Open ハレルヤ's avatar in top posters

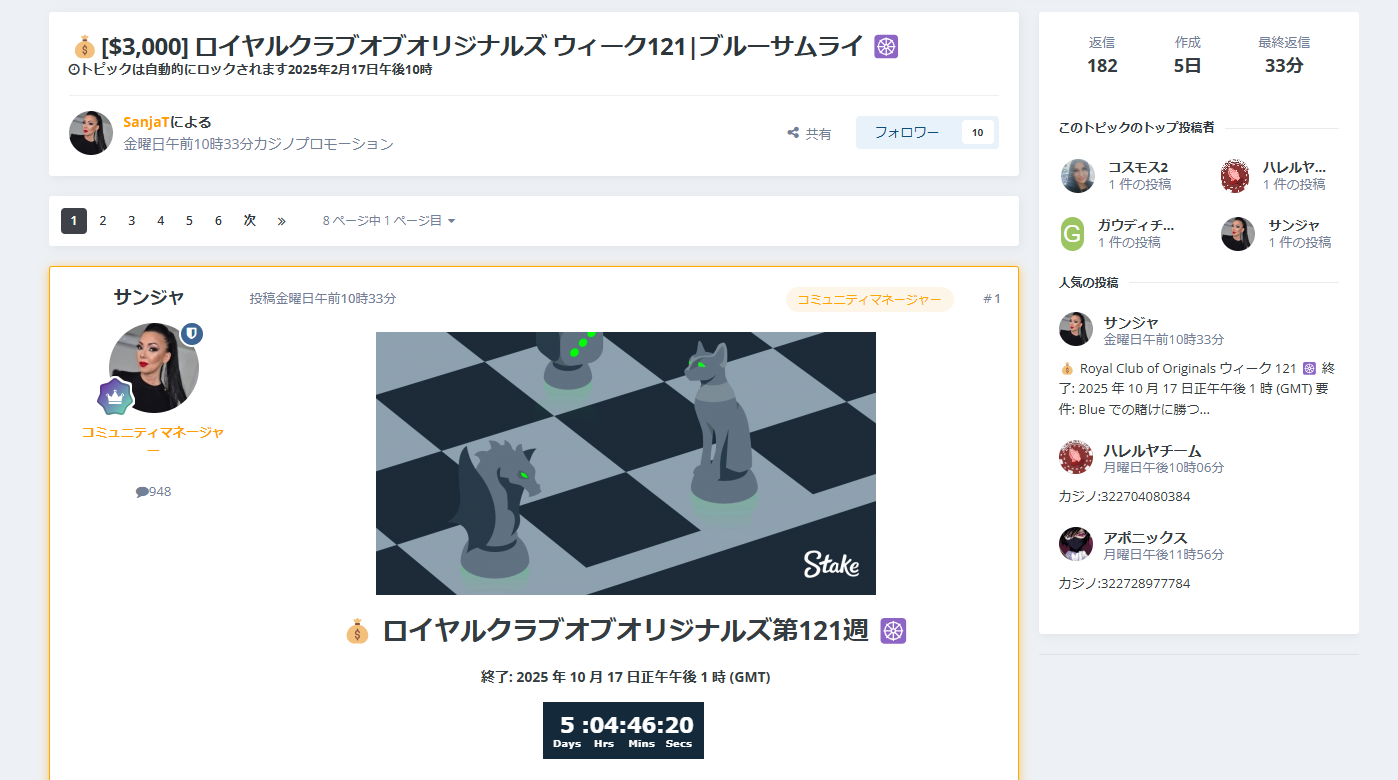1237,176
